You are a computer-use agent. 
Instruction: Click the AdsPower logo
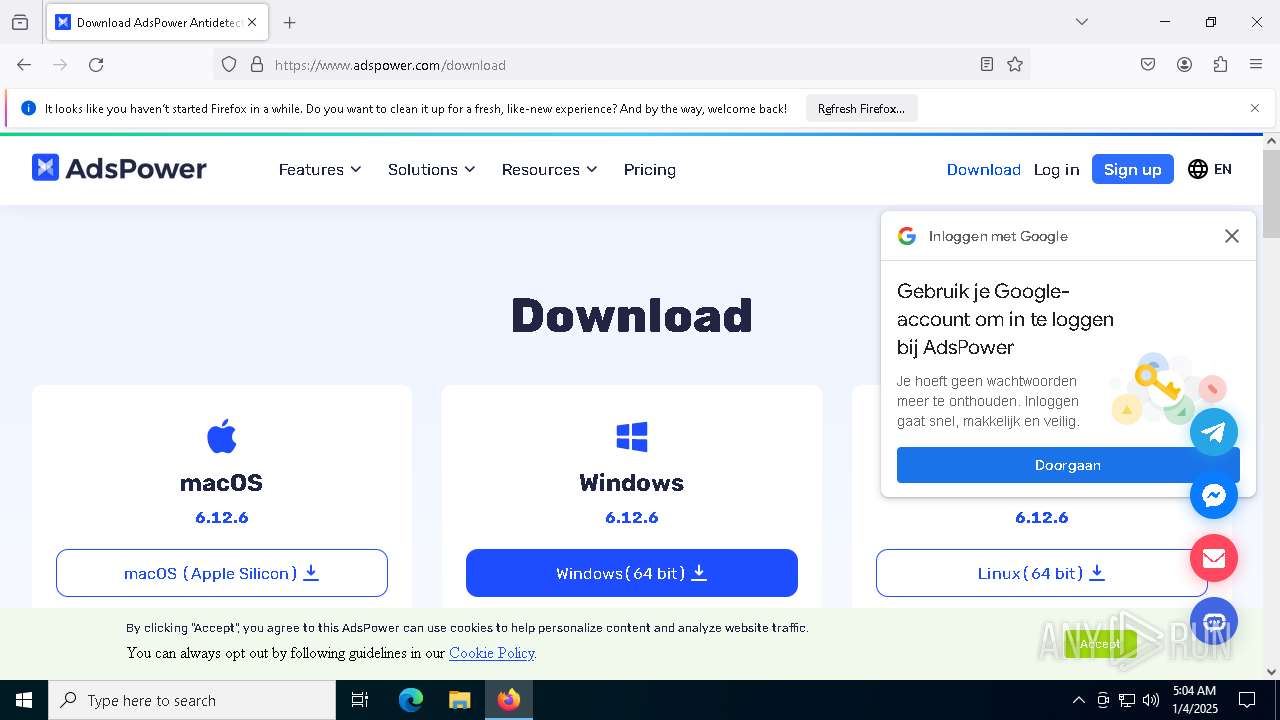click(x=119, y=168)
